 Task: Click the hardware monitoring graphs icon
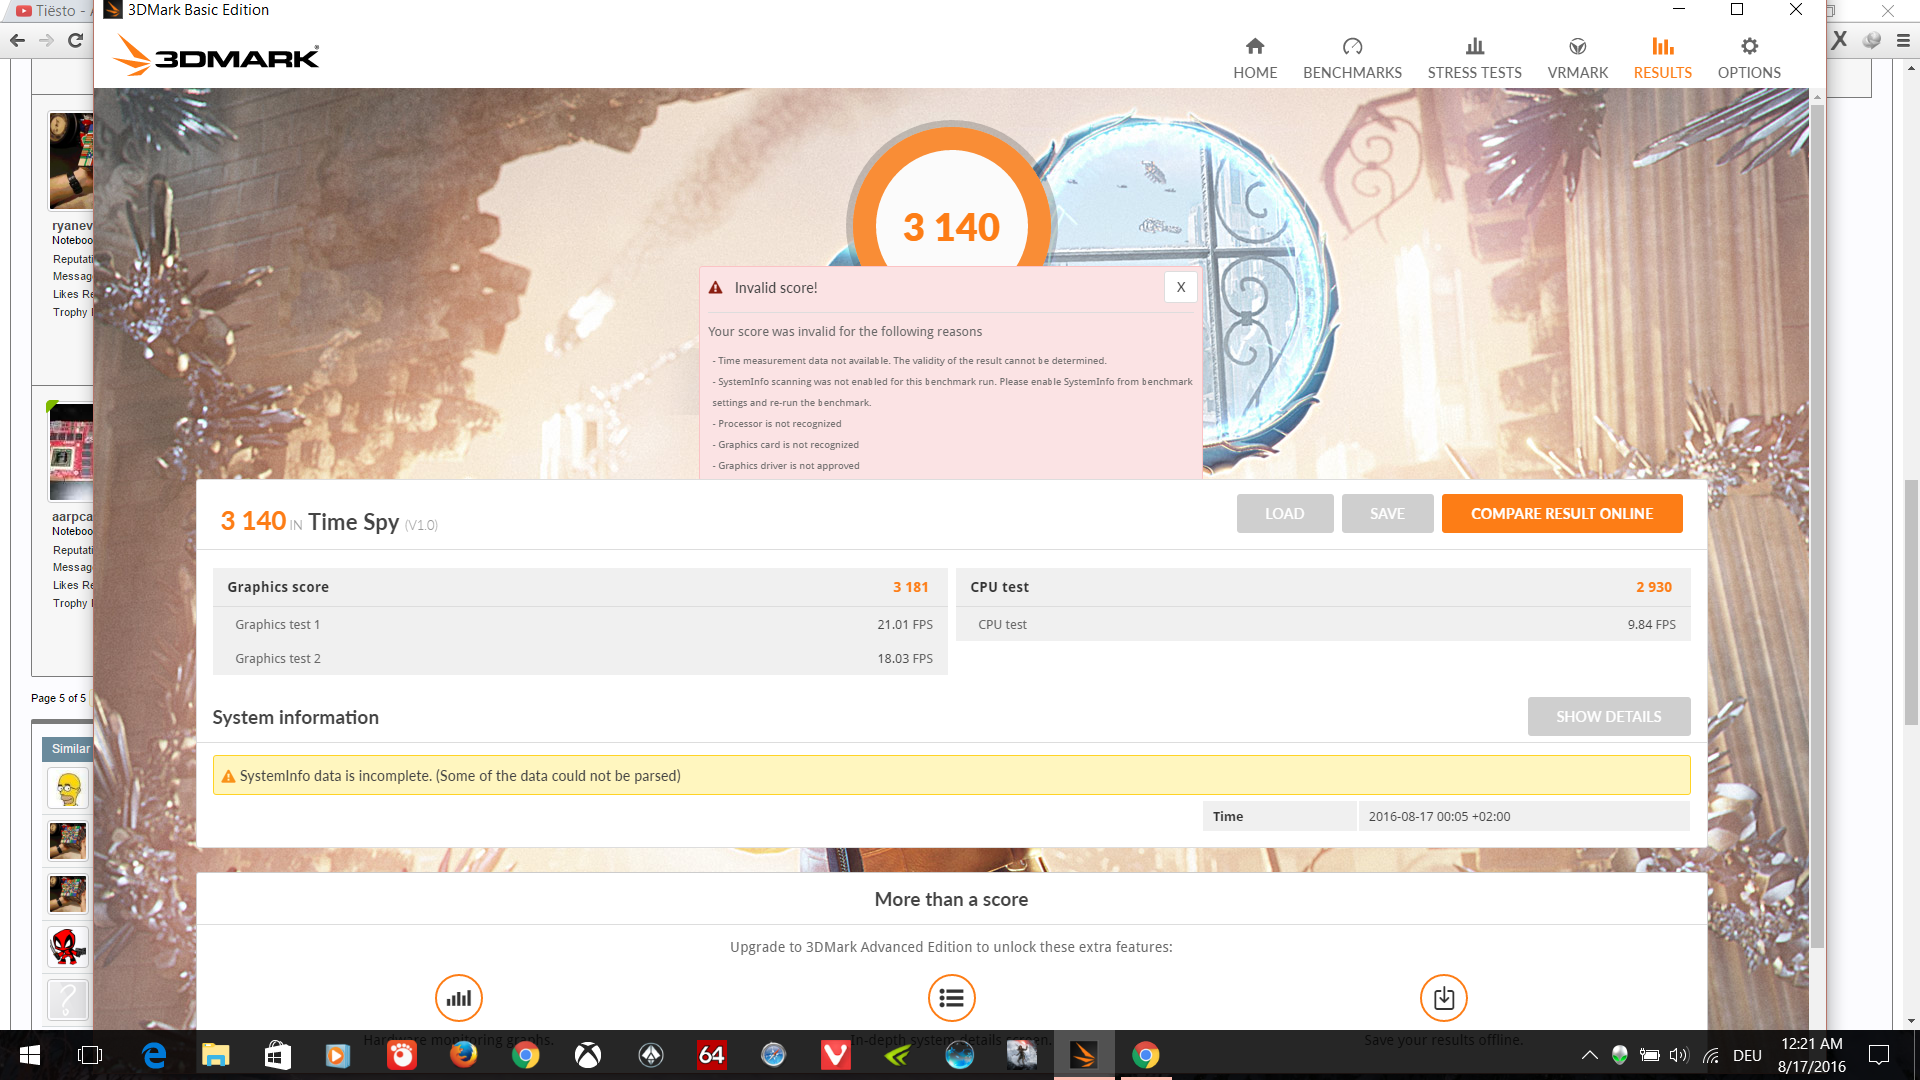[x=459, y=998]
